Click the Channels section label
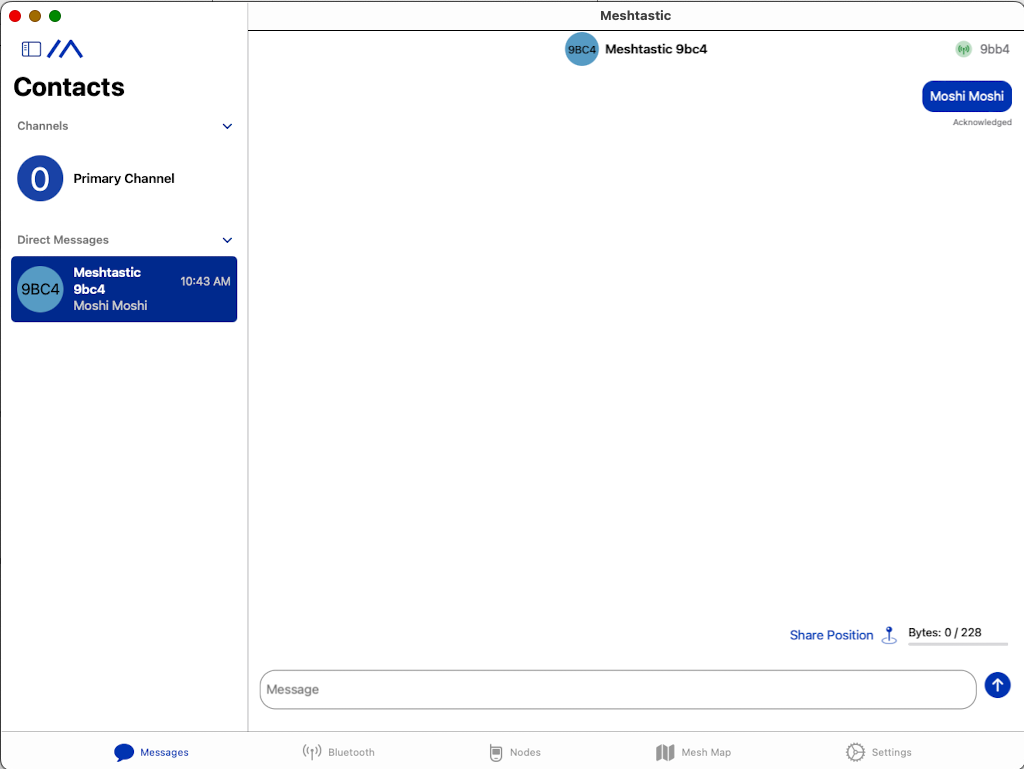This screenshot has height=769, width=1024. point(42,126)
